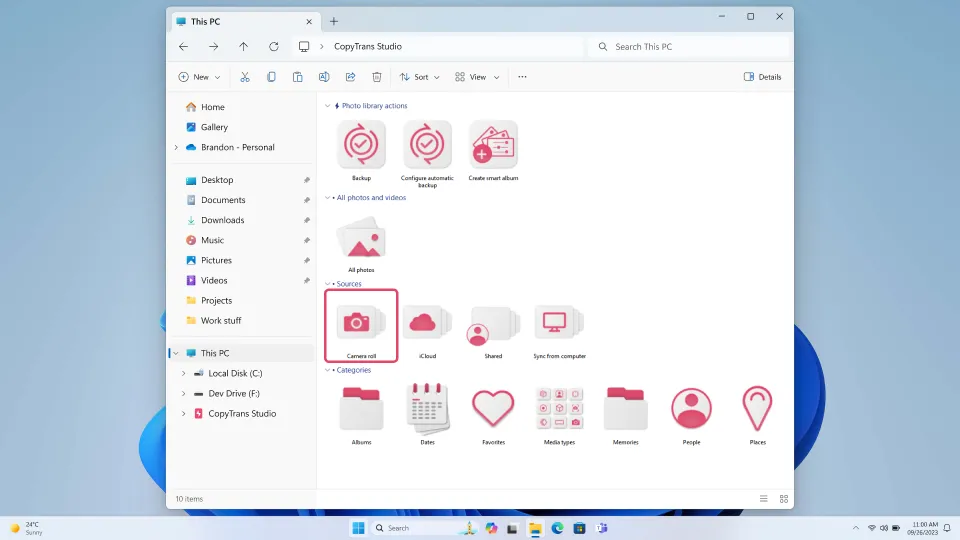Open the Favorites heart category
The height and width of the screenshot is (540, 960).
493,408
